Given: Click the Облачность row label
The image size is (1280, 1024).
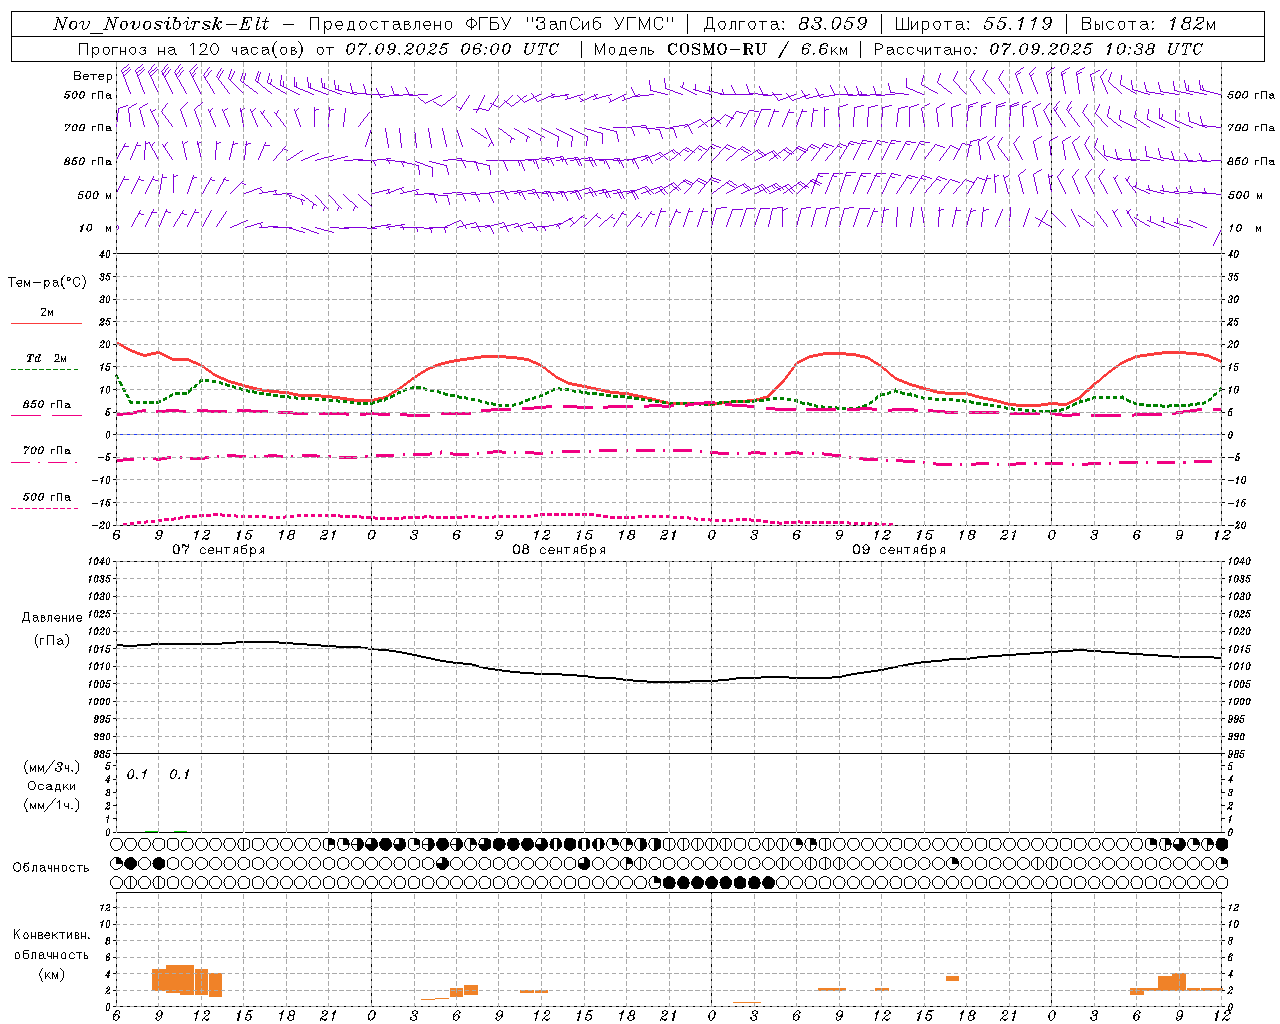Looking at the screenshot, I should pyautogui.click(x=51, y=868).
